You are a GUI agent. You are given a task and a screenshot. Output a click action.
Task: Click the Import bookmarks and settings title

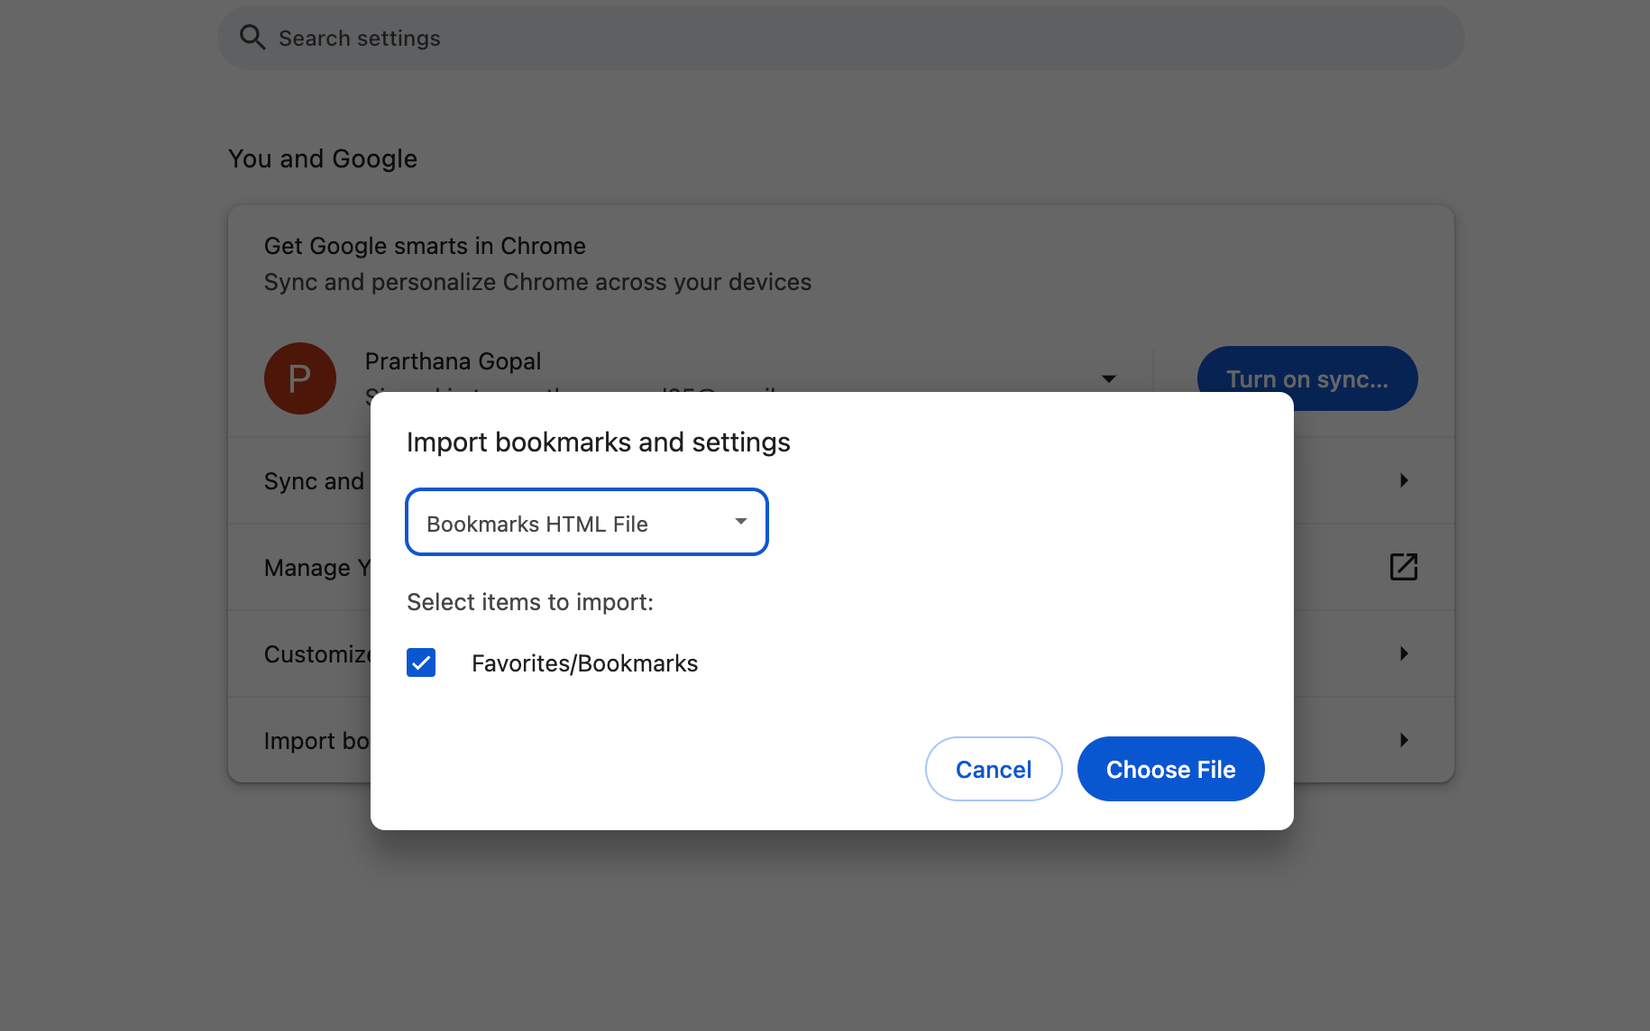[x=598, y=442]
